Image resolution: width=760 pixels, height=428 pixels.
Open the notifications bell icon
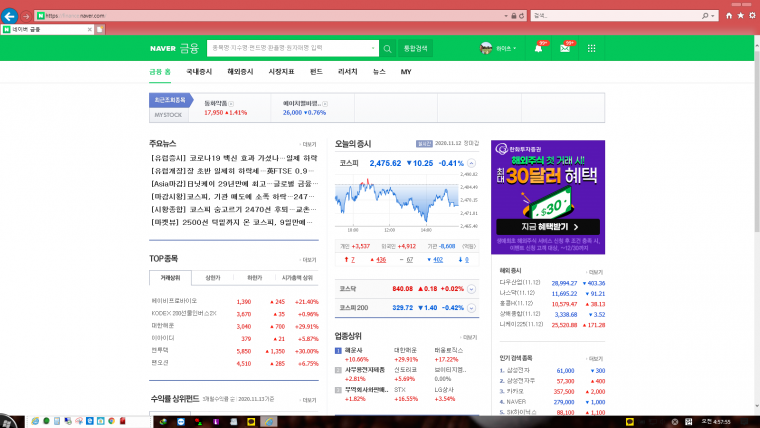(538, 48)
